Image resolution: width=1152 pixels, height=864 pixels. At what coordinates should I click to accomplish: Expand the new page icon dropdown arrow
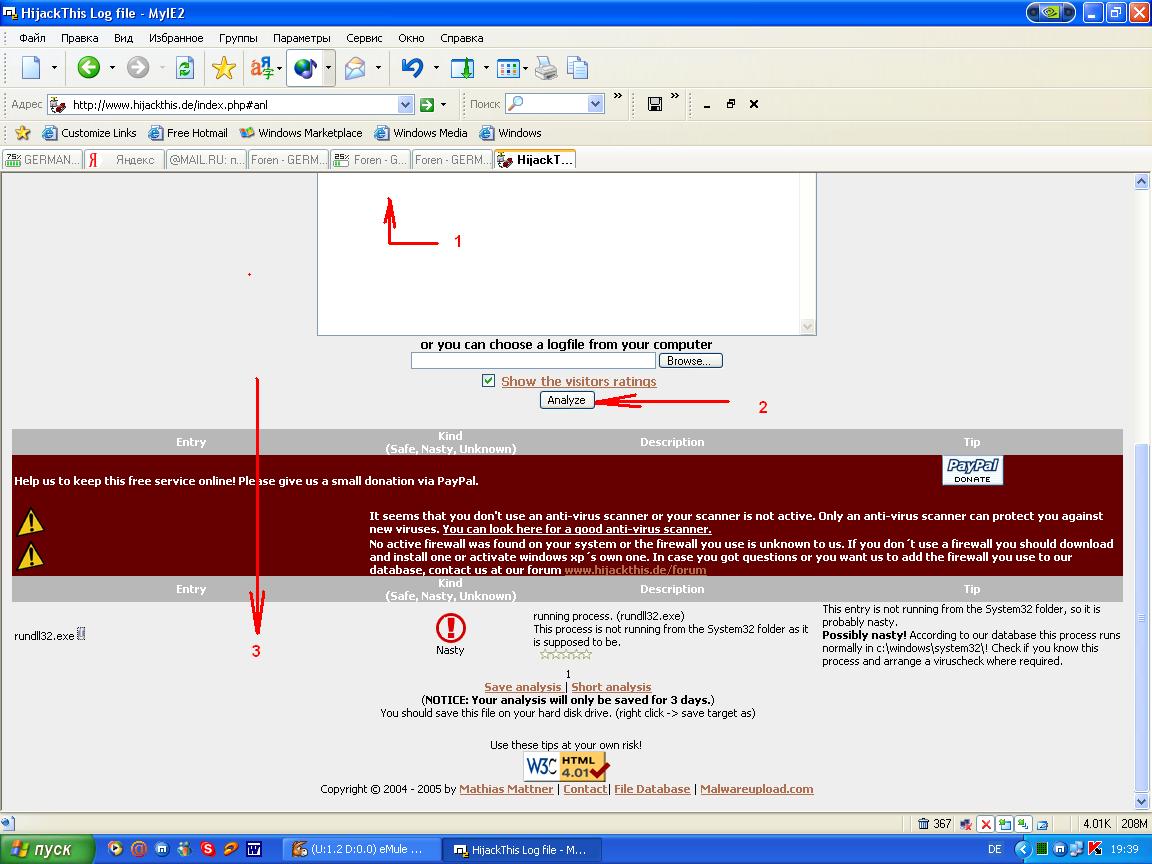tap(55, 68)
